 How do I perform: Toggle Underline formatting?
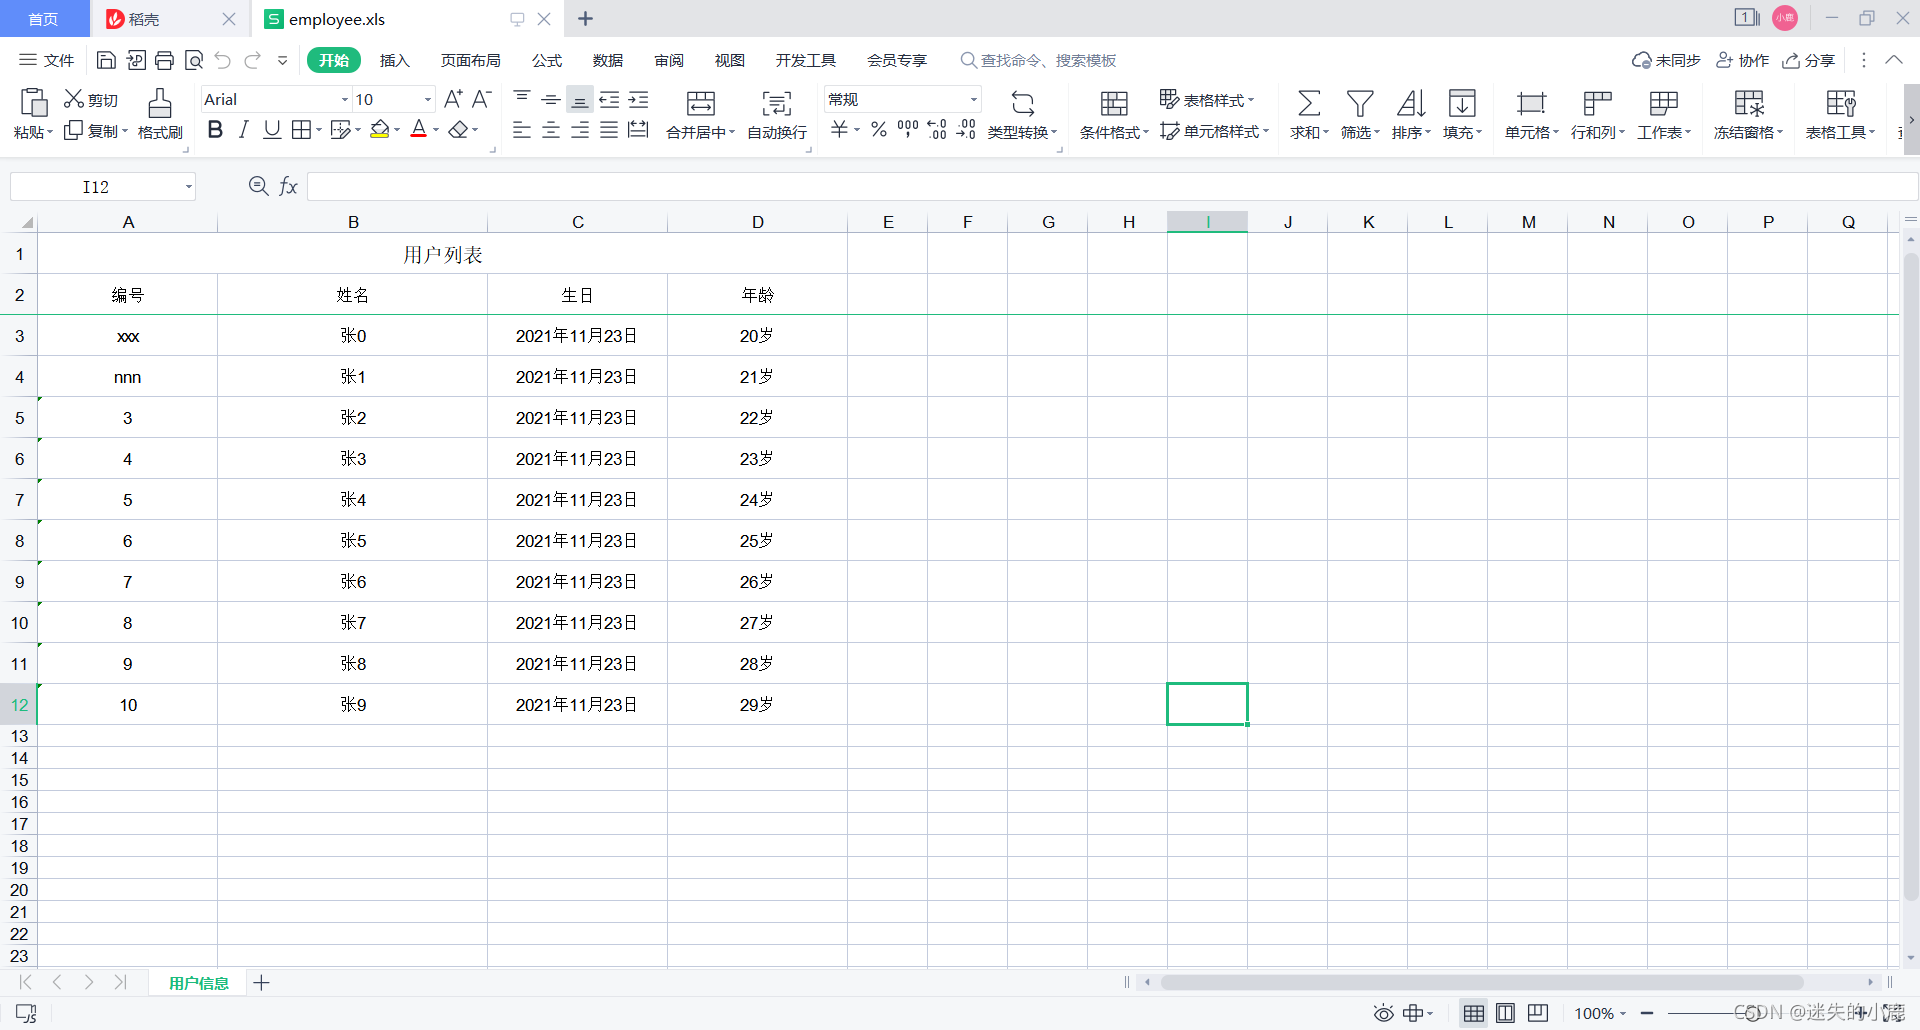pyautogui.click(x=272, y=130)
